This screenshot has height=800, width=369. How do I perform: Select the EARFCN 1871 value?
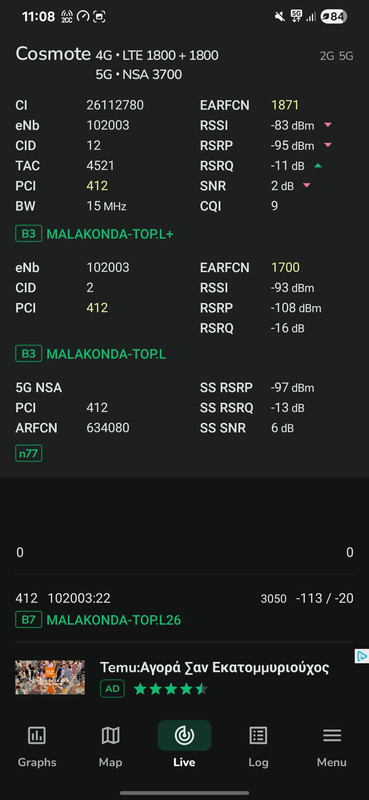pos(285,105)
